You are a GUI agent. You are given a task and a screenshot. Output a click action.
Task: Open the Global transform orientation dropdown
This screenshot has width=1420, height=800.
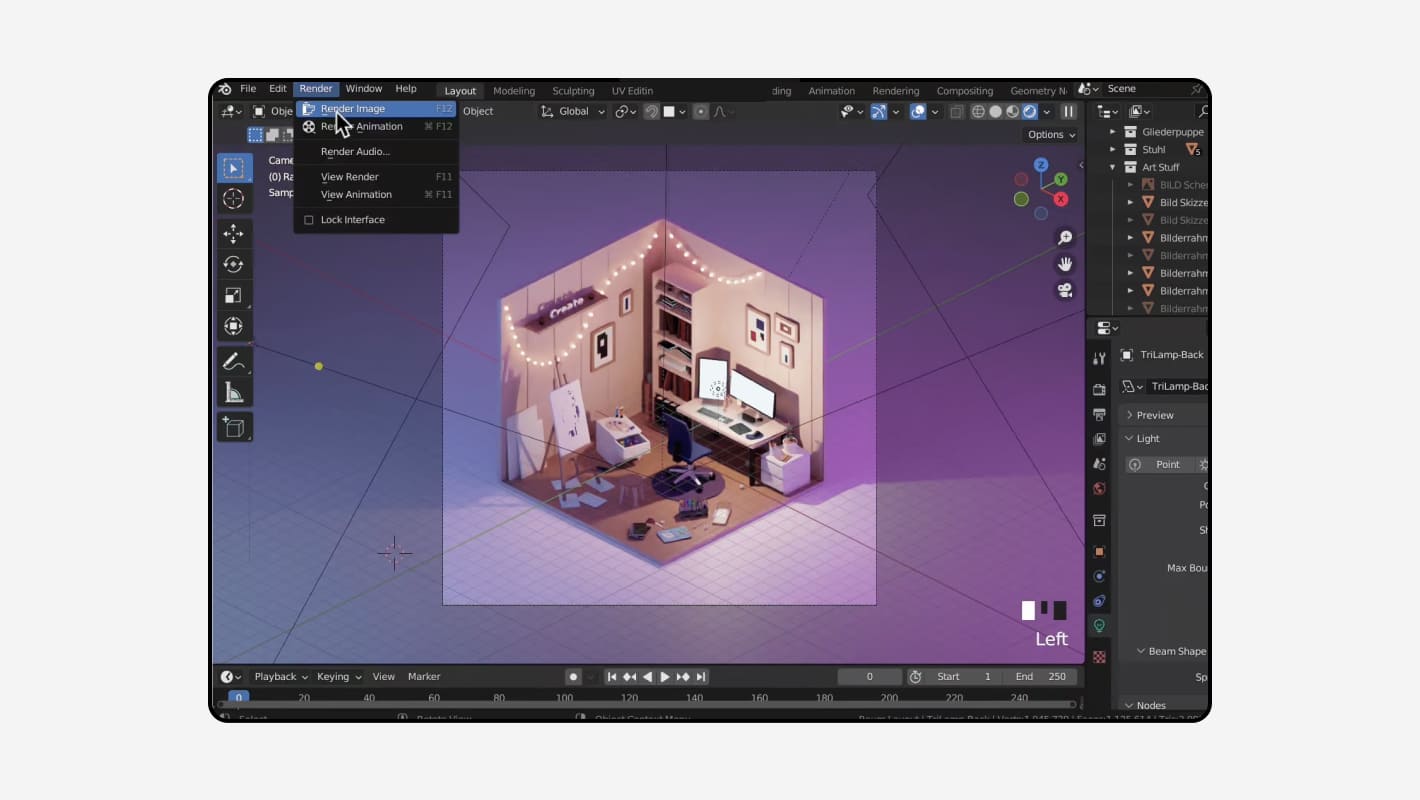[x=574, y=112]
